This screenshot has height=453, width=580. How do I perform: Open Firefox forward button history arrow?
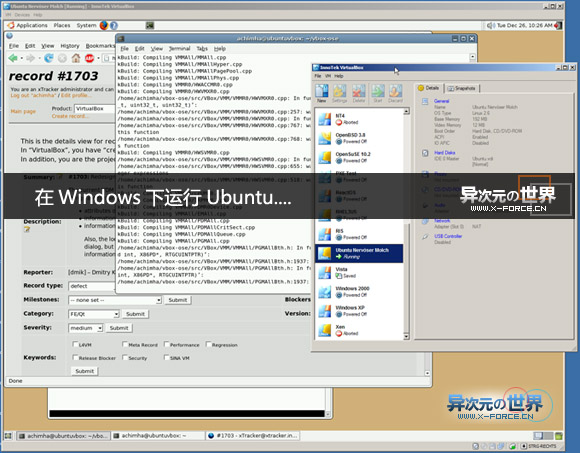(x=40, y=58)
